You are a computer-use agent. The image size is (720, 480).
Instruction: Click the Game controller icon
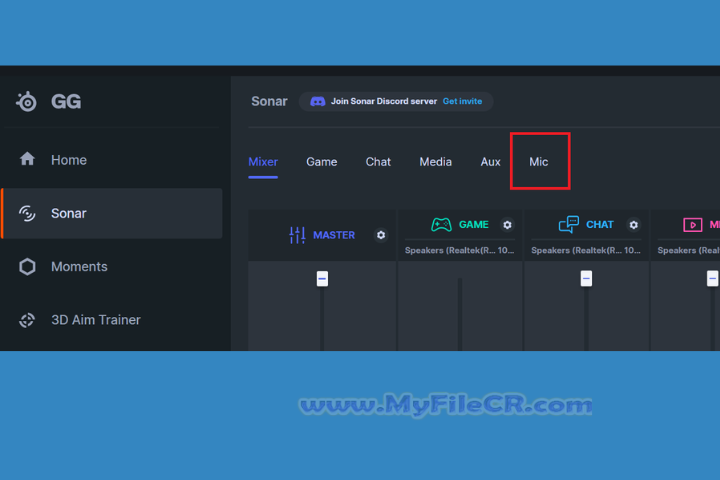pyautogui.click(x=441, y=225)
